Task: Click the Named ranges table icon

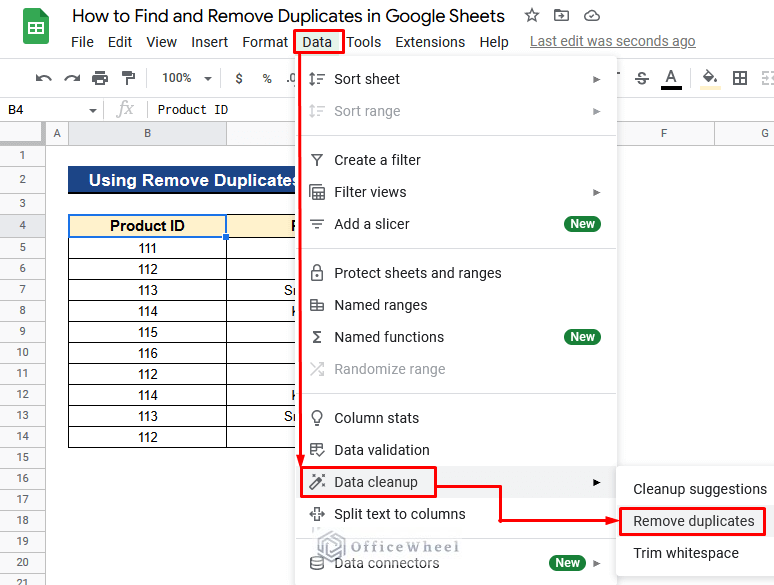Action: [x=317, y=305]
